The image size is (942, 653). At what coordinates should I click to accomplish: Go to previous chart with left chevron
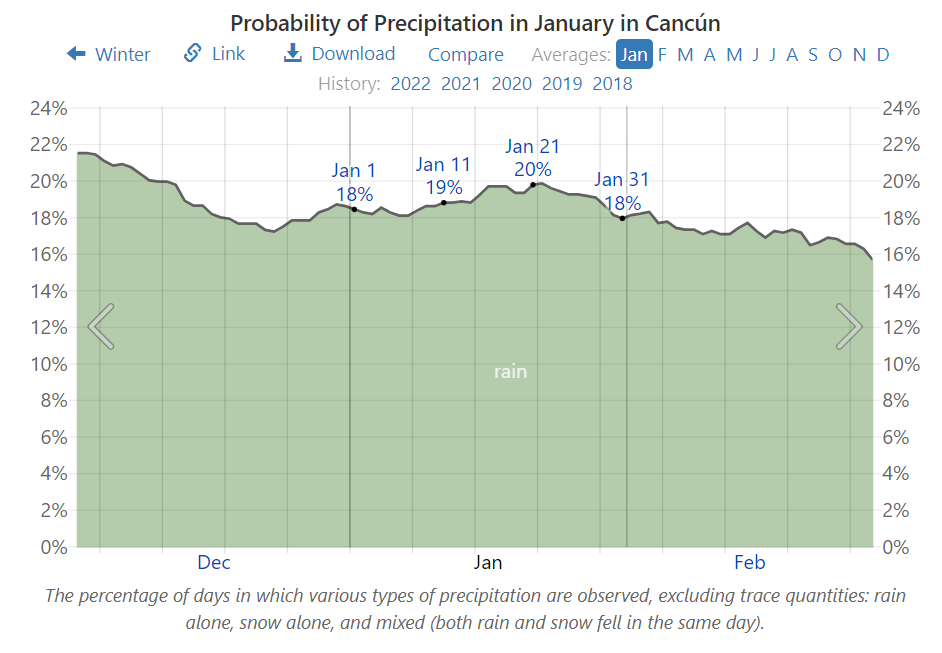click(101, 327)
